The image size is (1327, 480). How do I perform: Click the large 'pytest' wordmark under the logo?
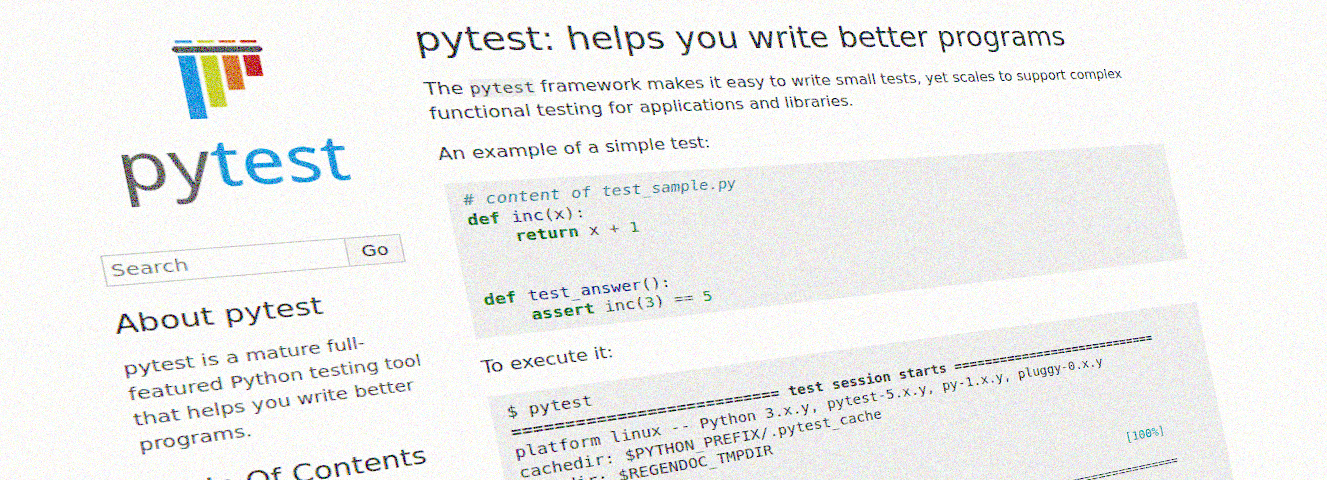(236, 172)
